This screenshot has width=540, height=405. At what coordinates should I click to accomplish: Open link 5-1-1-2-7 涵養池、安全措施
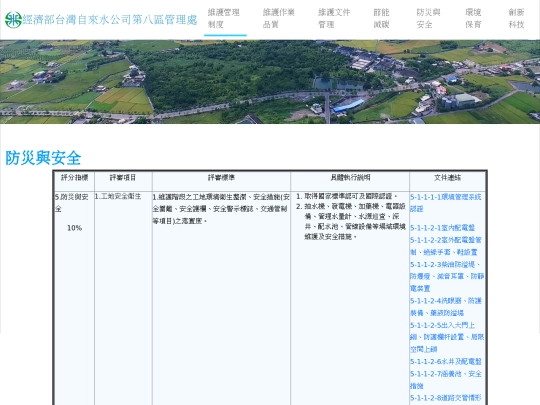click(x=446, y=380)
